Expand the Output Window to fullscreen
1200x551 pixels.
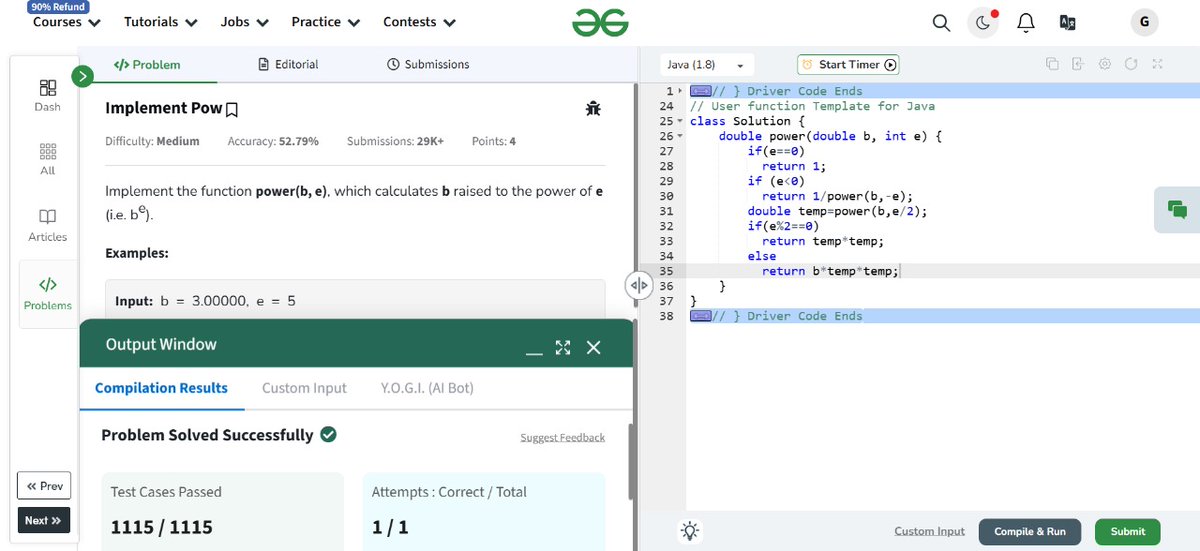click(x=563, y=347)
